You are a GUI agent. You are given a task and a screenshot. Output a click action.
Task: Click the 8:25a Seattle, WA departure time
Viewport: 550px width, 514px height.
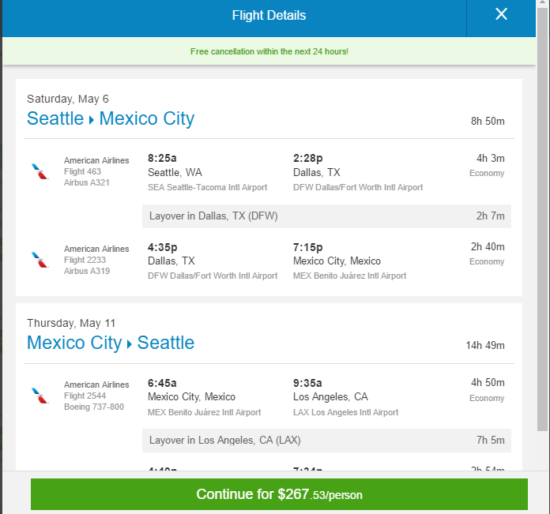point(162,158)
